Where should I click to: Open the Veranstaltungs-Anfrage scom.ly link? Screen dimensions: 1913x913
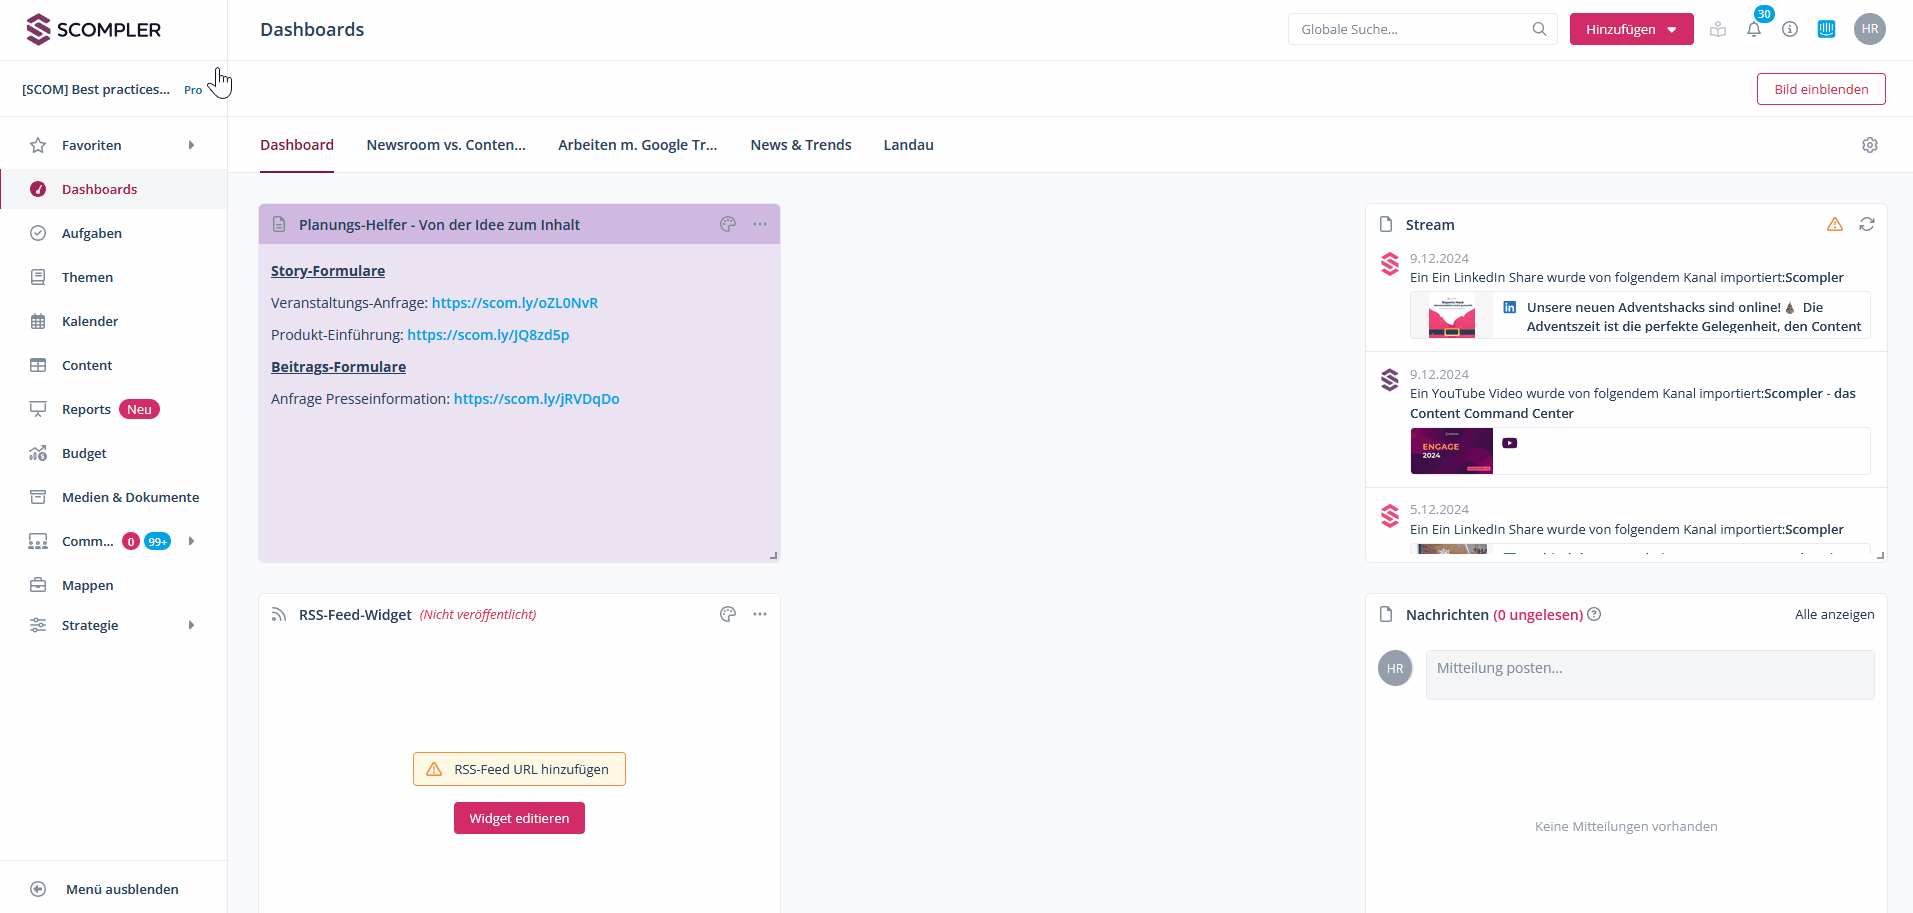(514, 303)
